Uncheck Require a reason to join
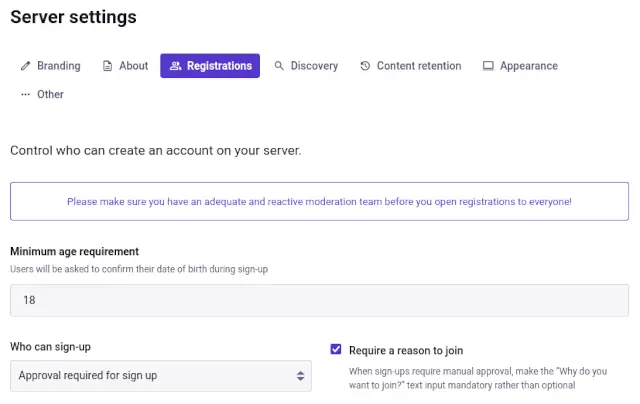 [336, 349]
